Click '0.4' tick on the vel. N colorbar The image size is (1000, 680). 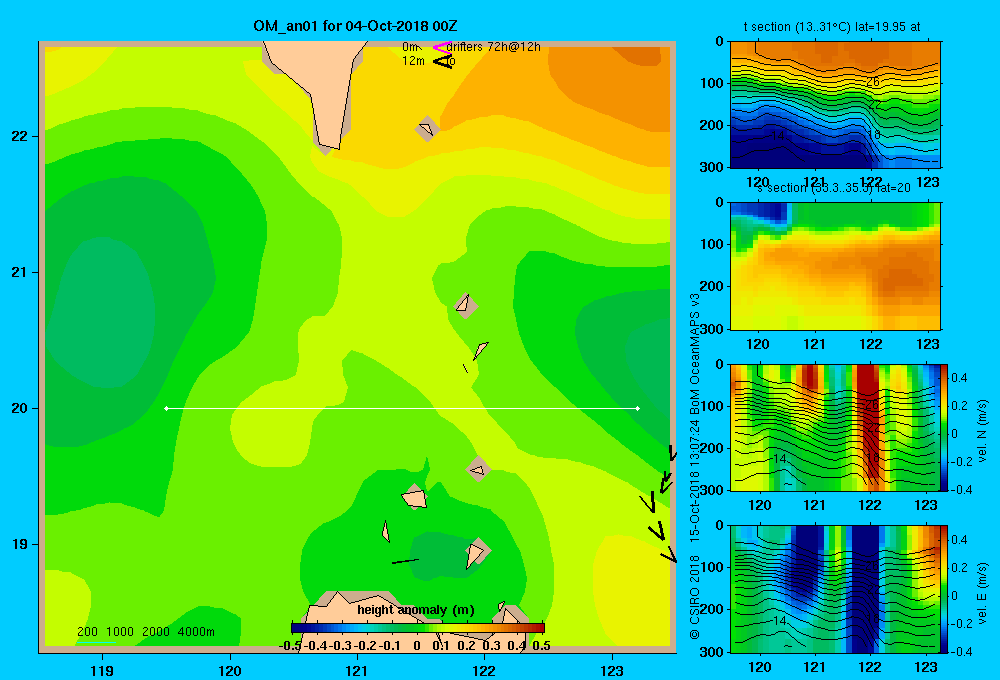[959, 378]
